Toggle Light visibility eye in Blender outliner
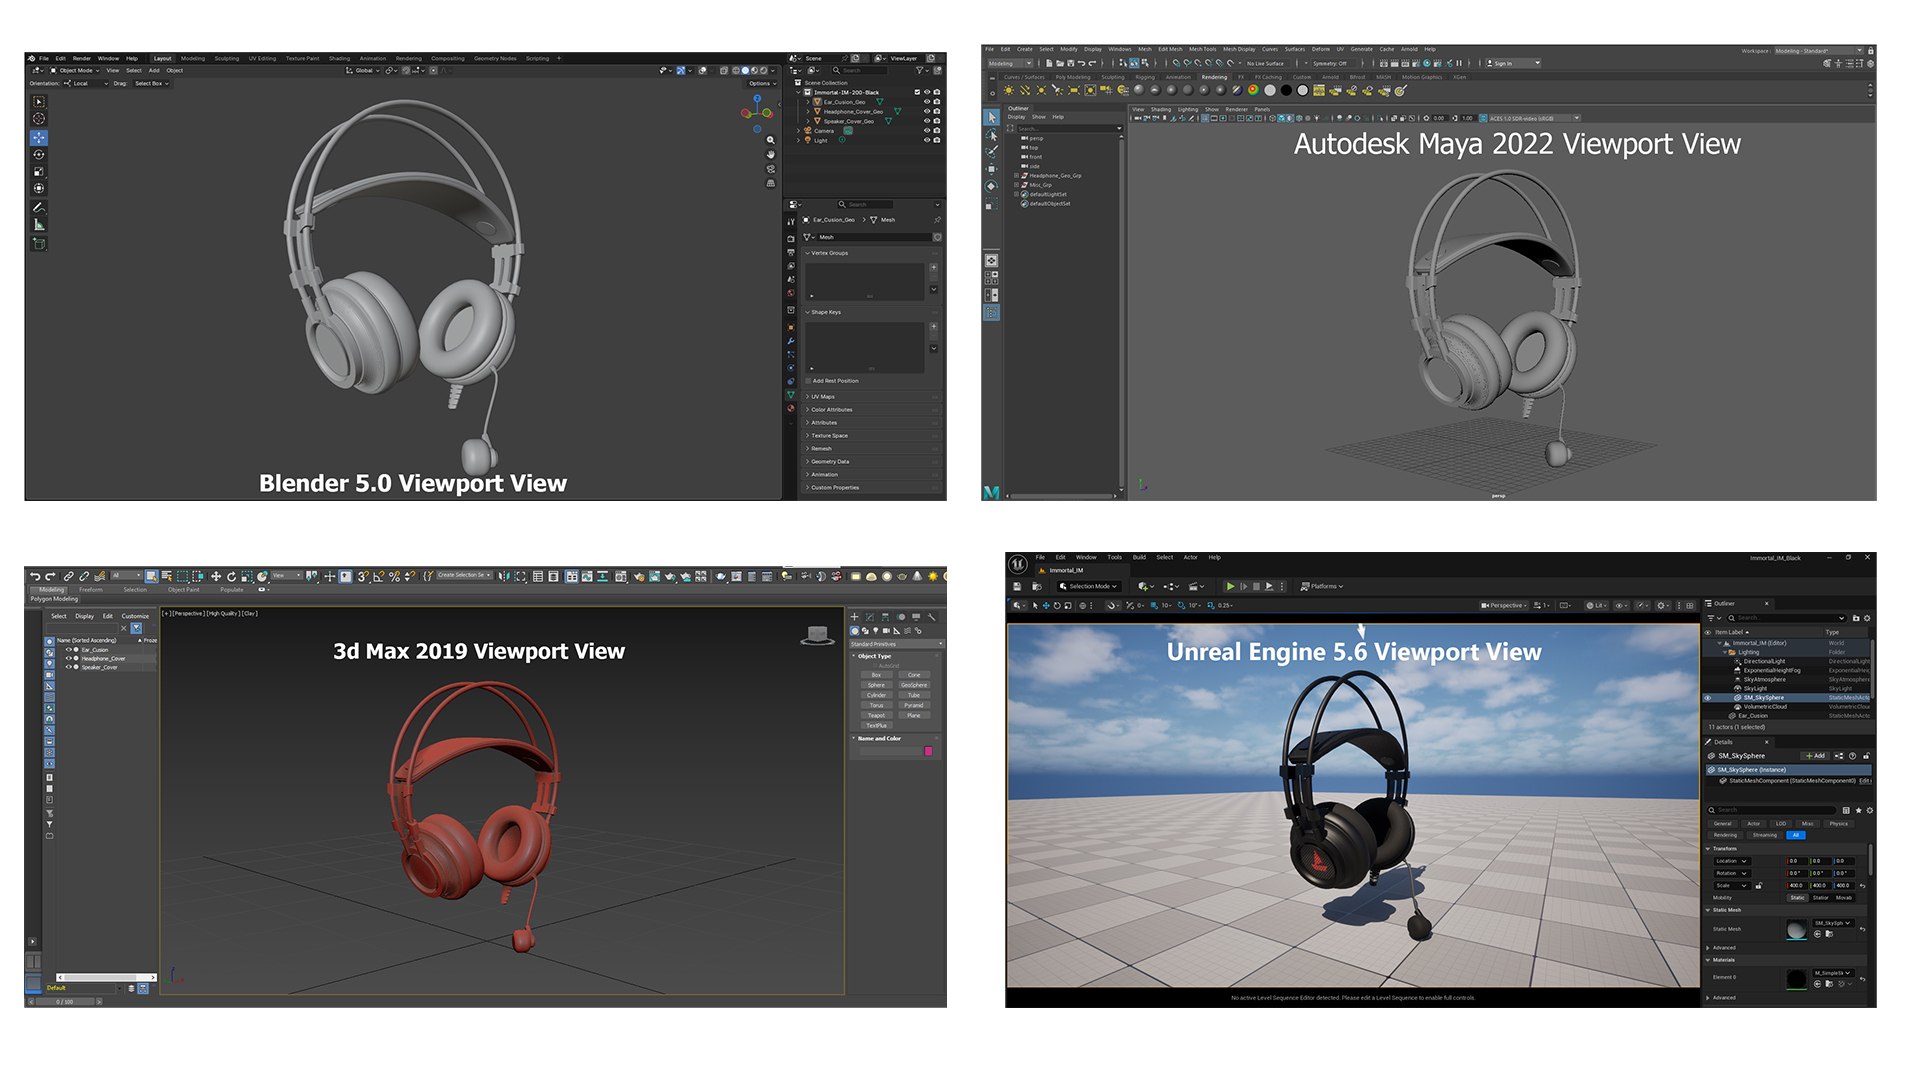This screenshot has height=1080, width=1920. 927,140
